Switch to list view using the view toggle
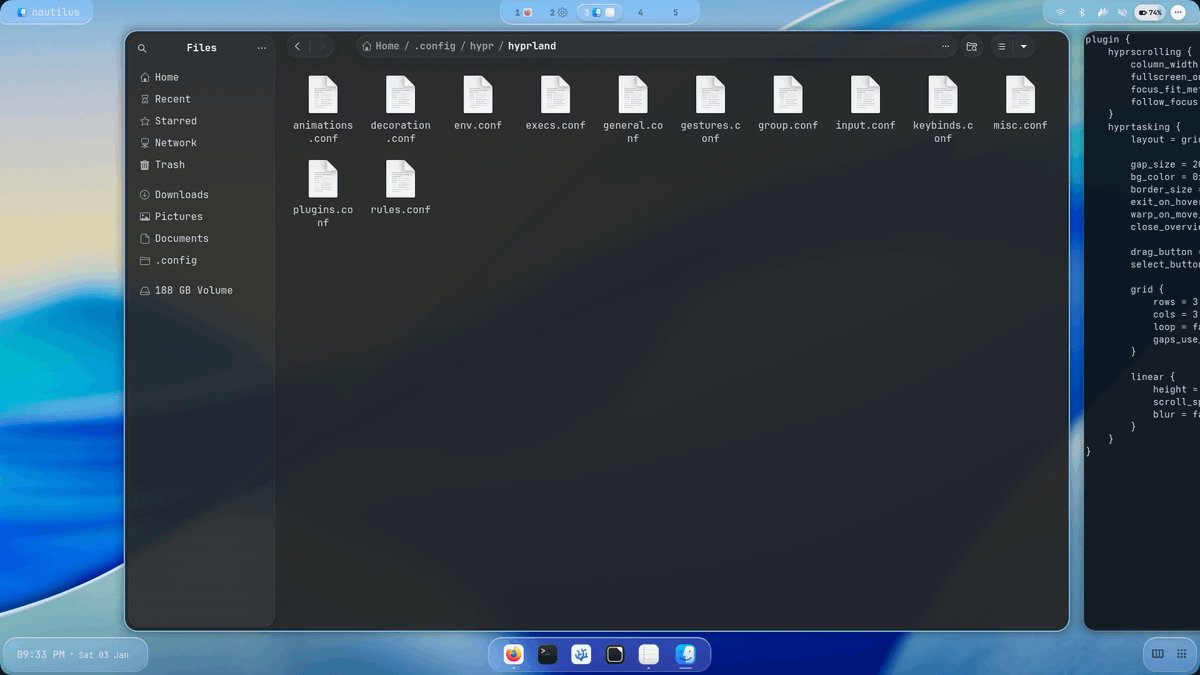 (x=1002, y=46)
